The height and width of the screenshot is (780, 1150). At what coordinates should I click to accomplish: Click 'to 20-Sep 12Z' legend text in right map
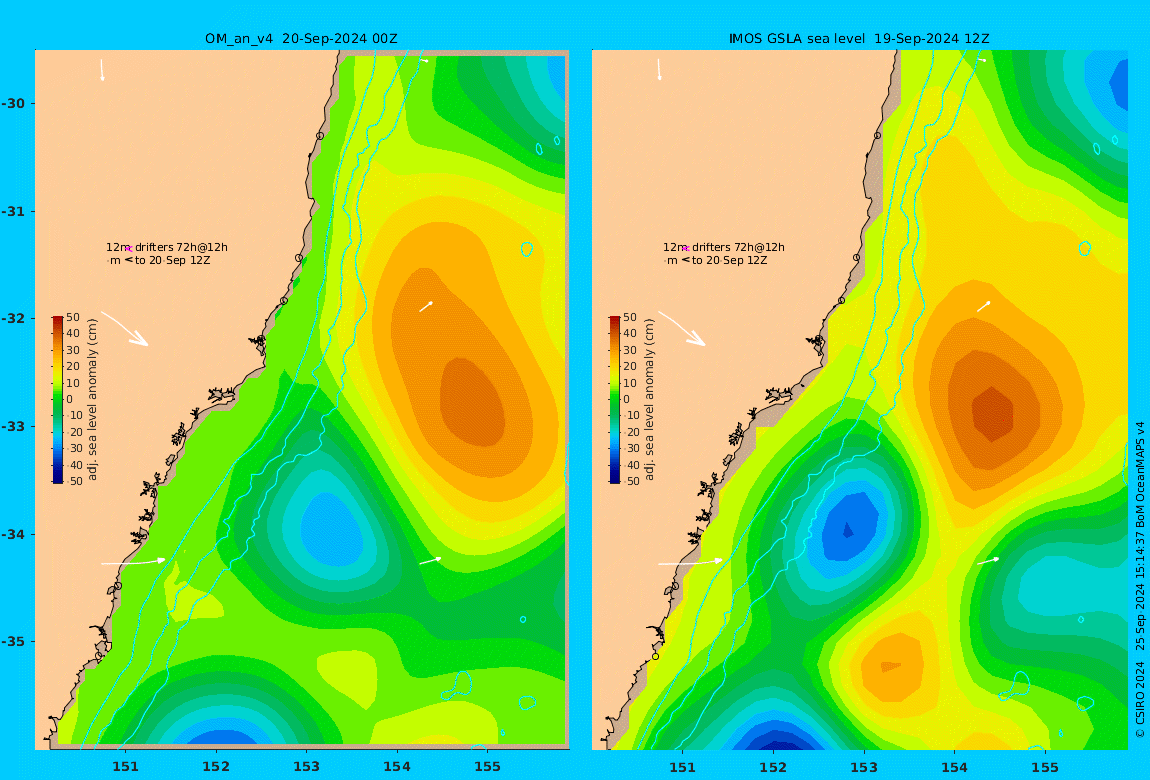pos(730,260)
